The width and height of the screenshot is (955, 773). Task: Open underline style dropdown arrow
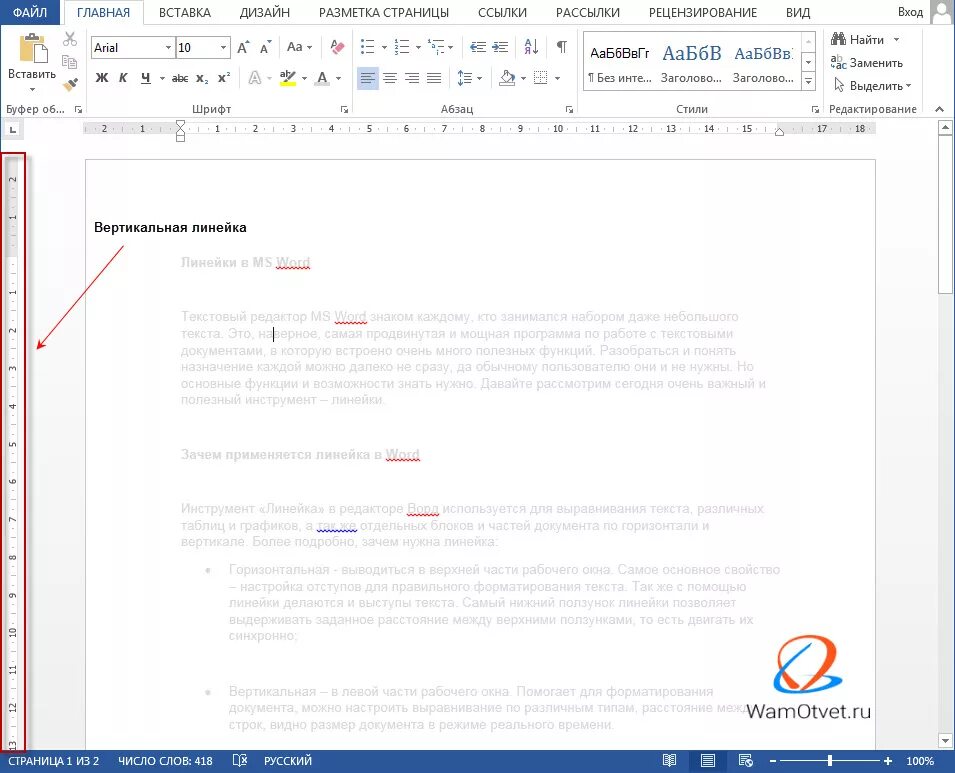162,78
